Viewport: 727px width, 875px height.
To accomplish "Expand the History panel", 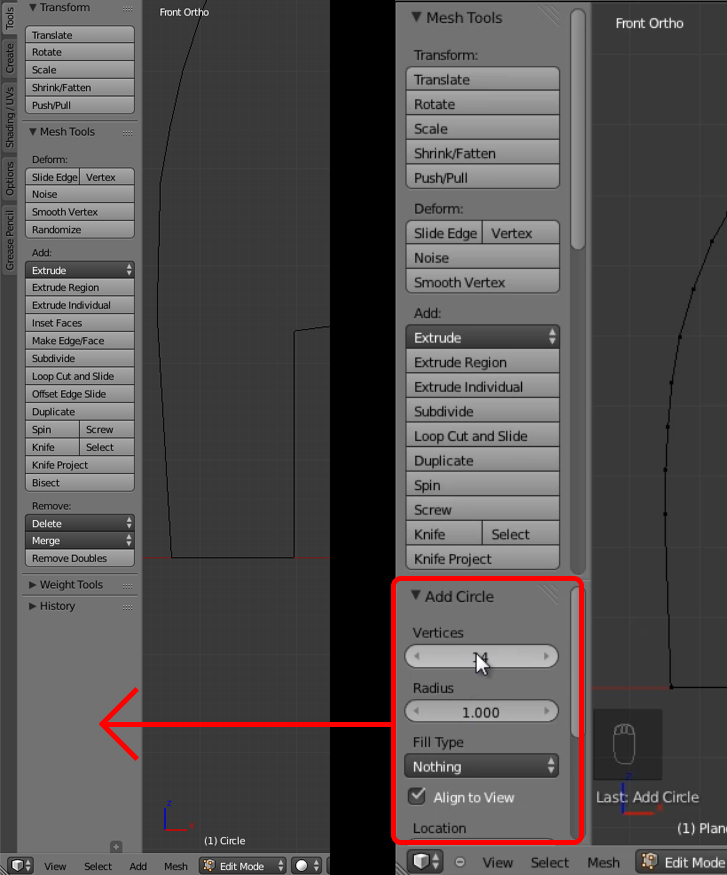I will 33,606.
